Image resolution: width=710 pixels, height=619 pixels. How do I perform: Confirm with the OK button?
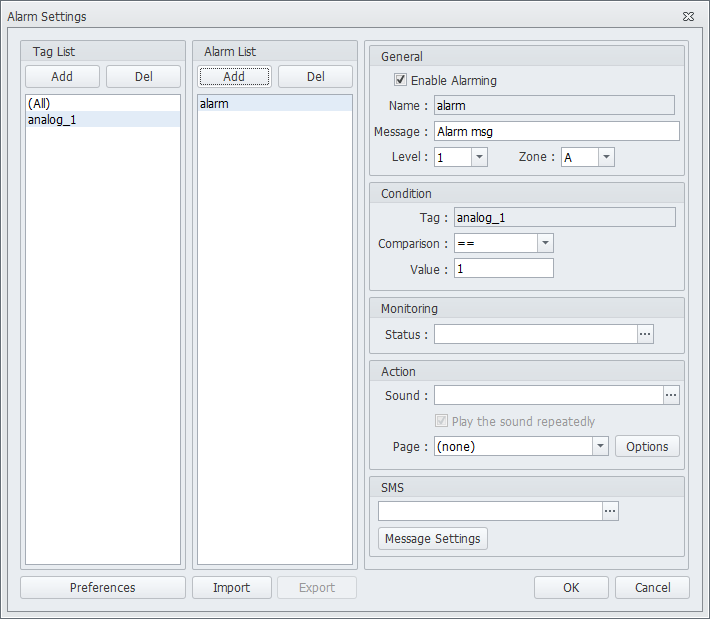click(571, 587)
